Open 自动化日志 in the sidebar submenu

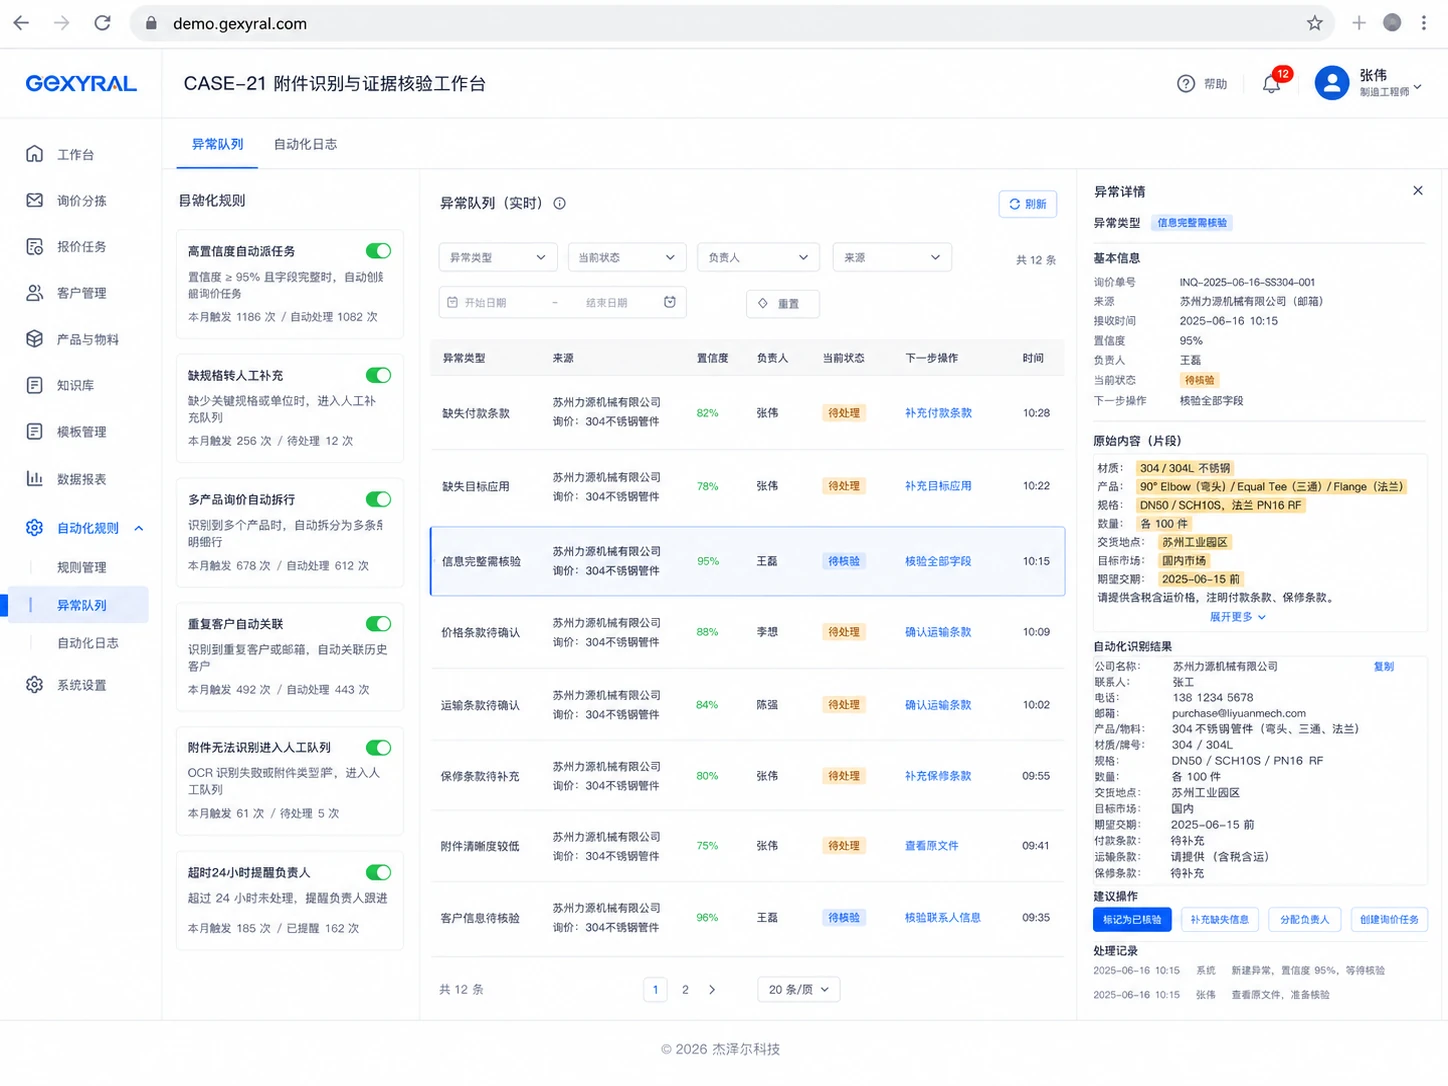pyautogui.click(x=88, y=643)
